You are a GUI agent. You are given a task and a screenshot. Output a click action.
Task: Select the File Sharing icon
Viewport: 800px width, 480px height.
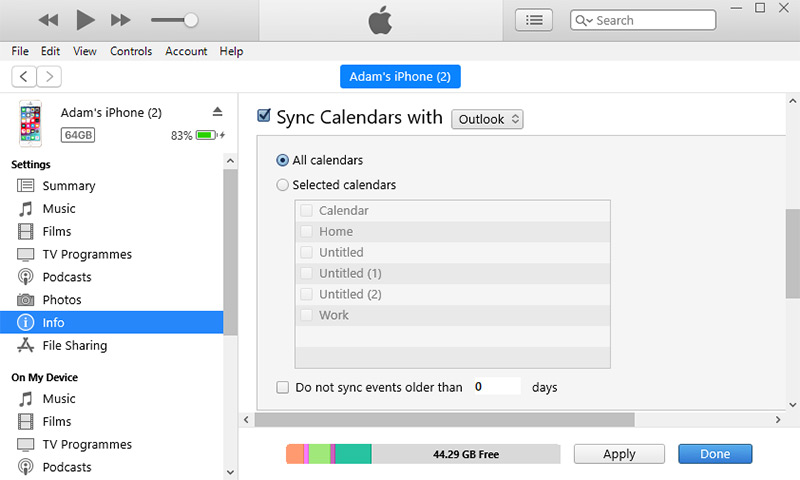point(26,345)
